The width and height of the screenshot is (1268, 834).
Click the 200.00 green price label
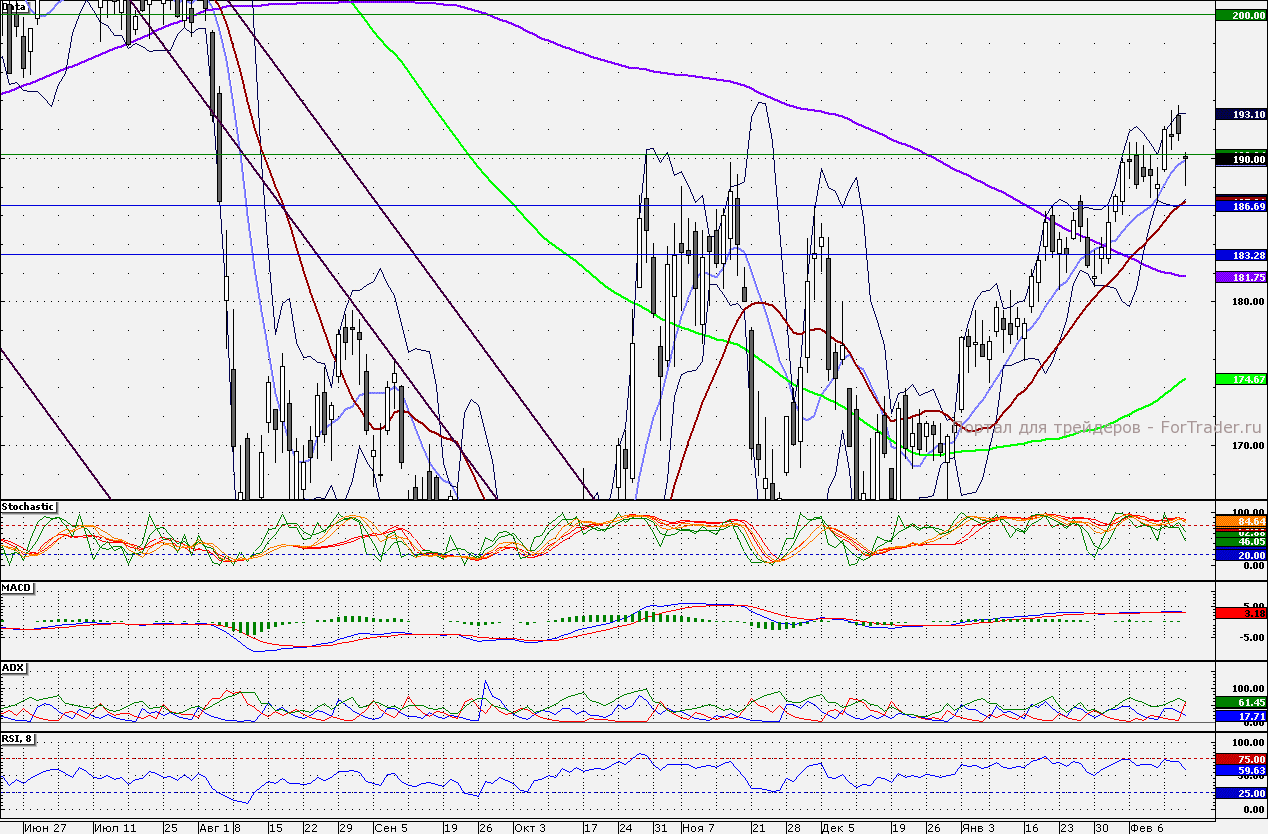tap(1240, 15)
